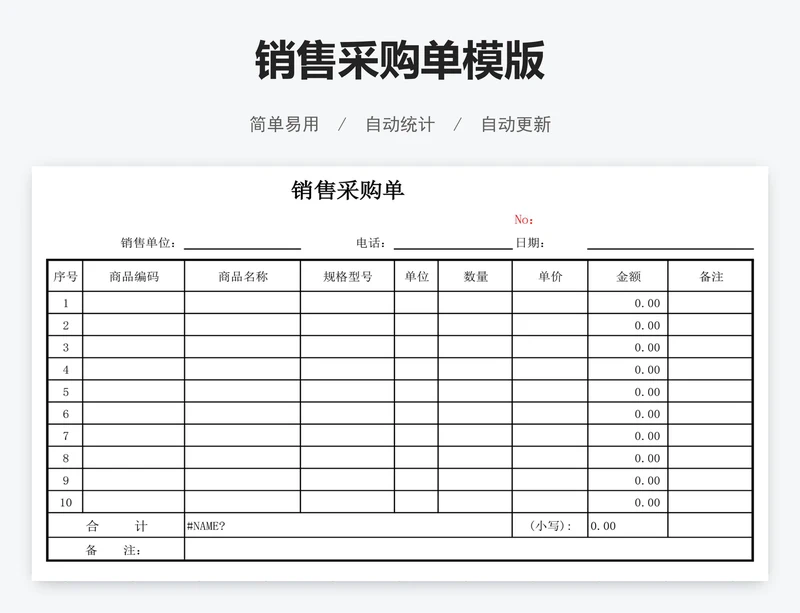This screenshot has height=613, width=800.
Task: Click row number 4 cell
Action: 65,370
